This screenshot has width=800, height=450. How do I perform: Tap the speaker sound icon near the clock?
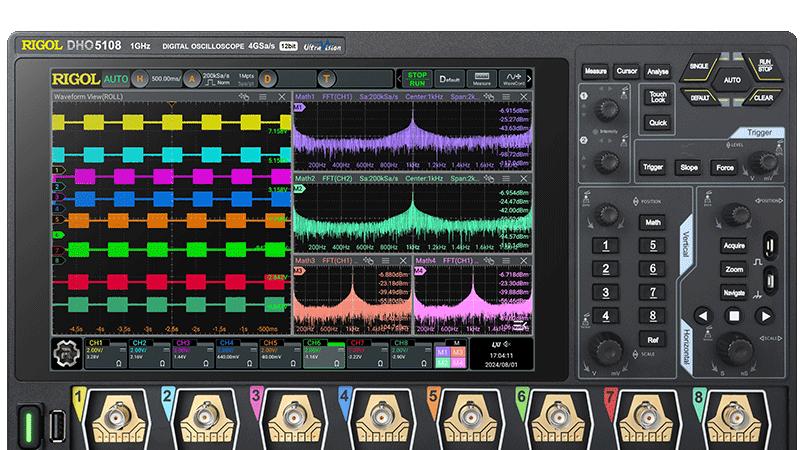click(507, 344)
